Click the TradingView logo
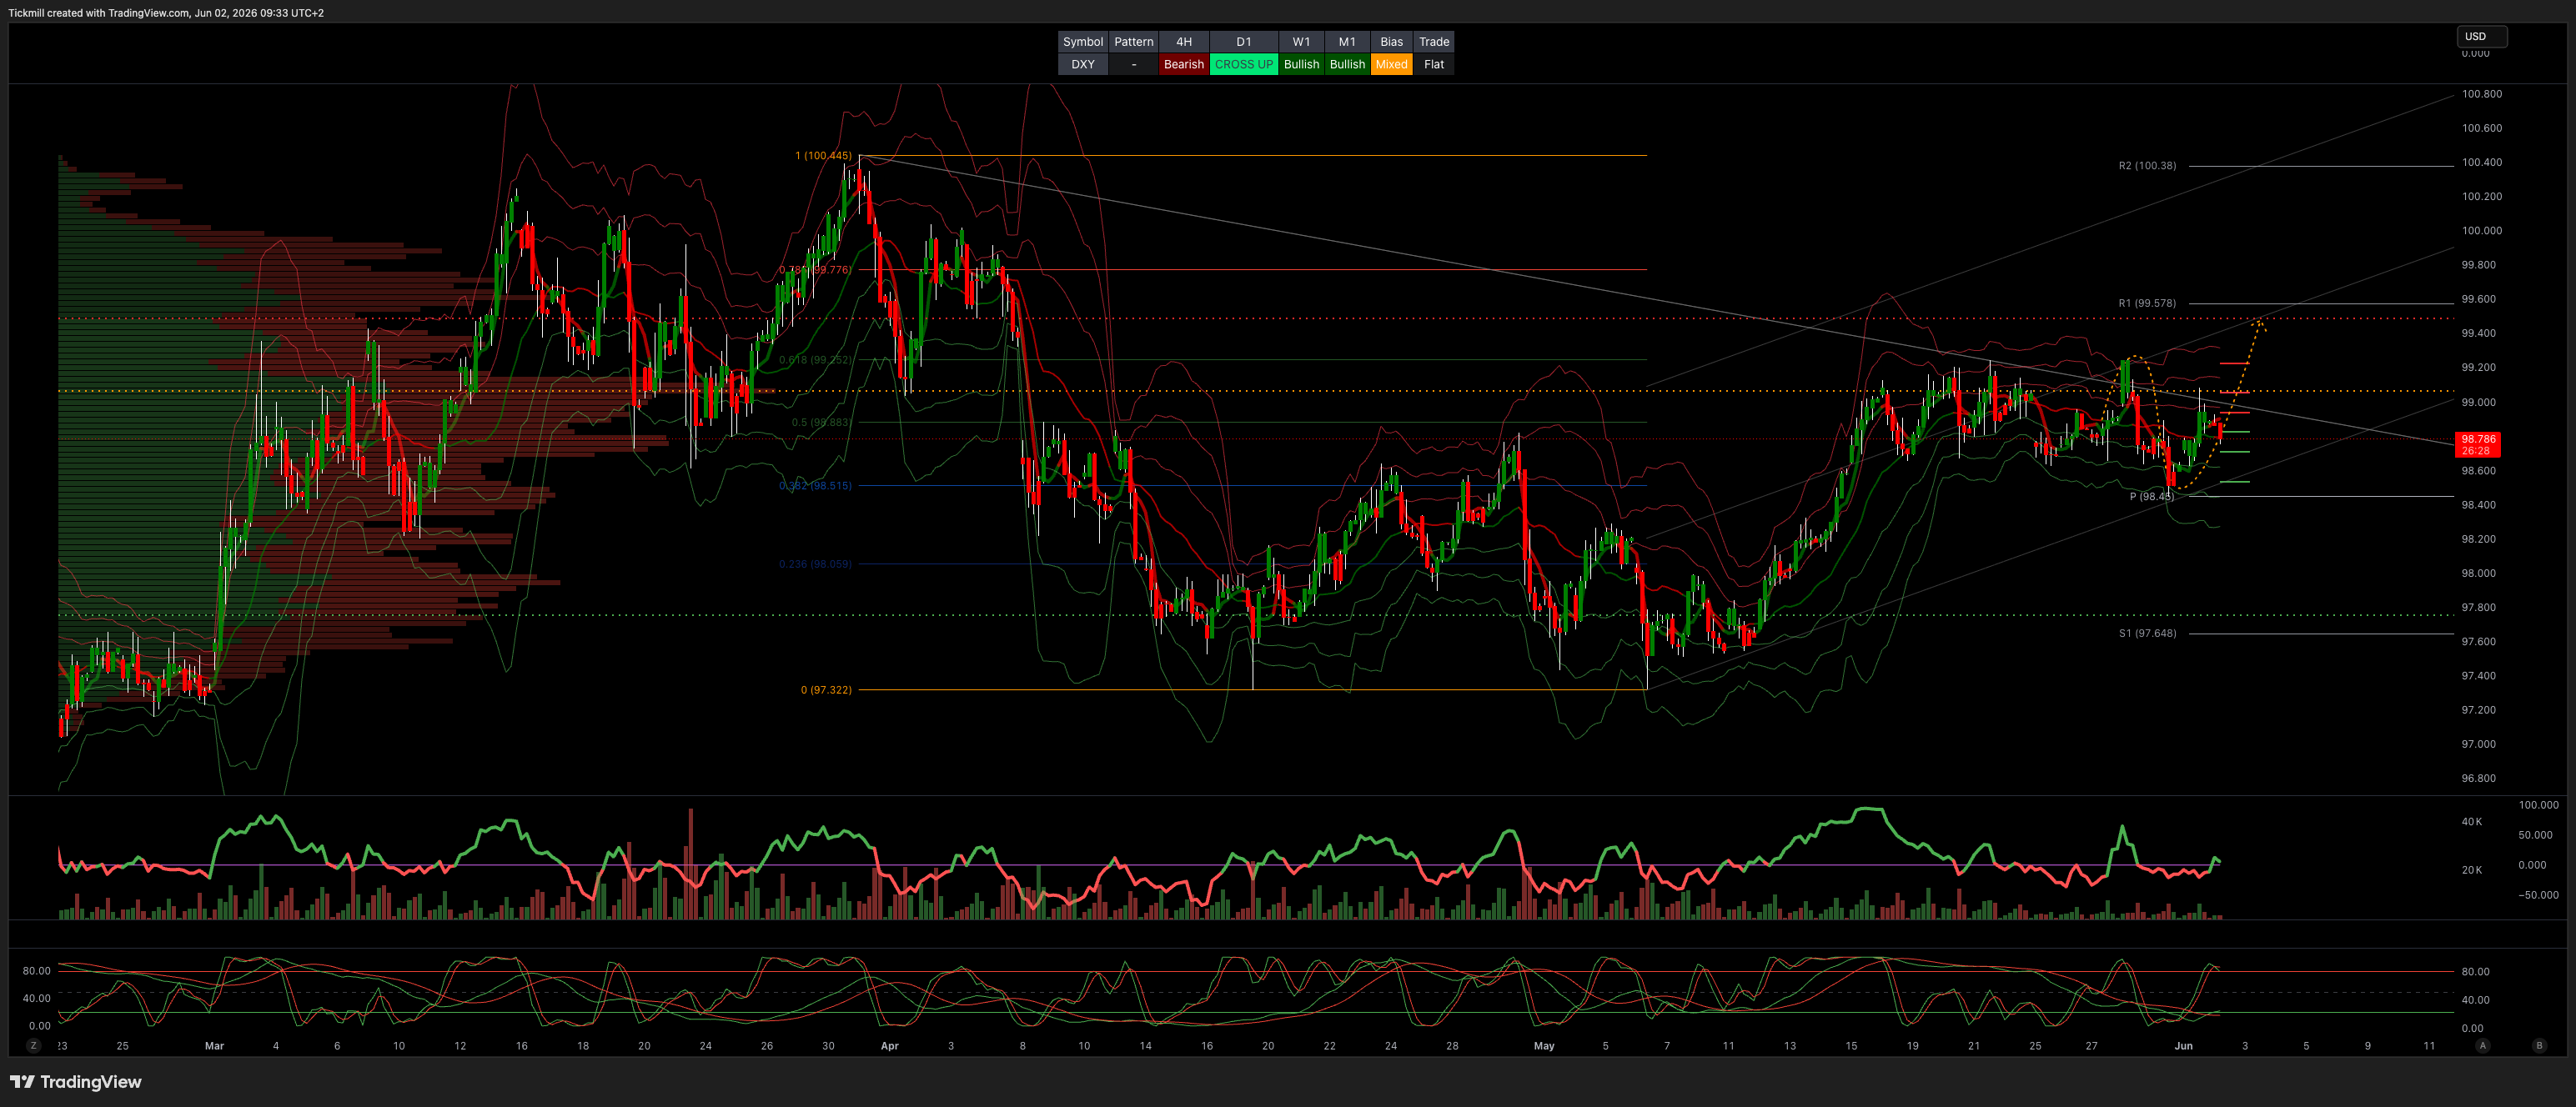 point(76,1082)
